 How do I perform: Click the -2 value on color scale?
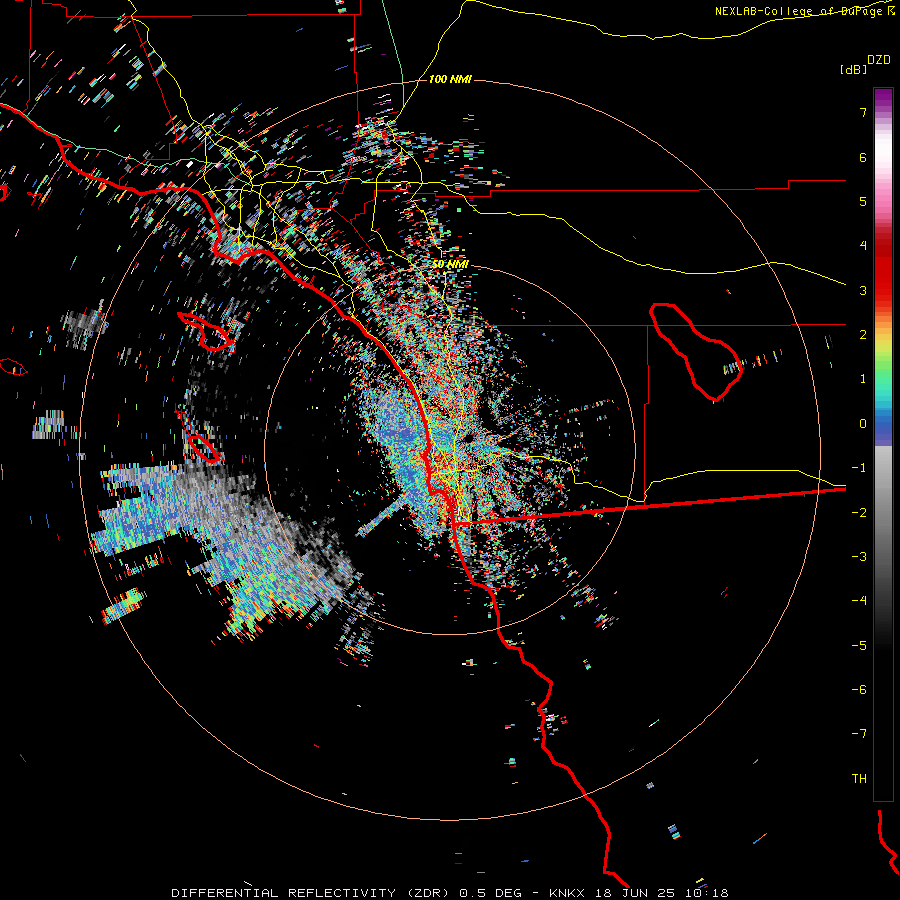tap(859, 513)
